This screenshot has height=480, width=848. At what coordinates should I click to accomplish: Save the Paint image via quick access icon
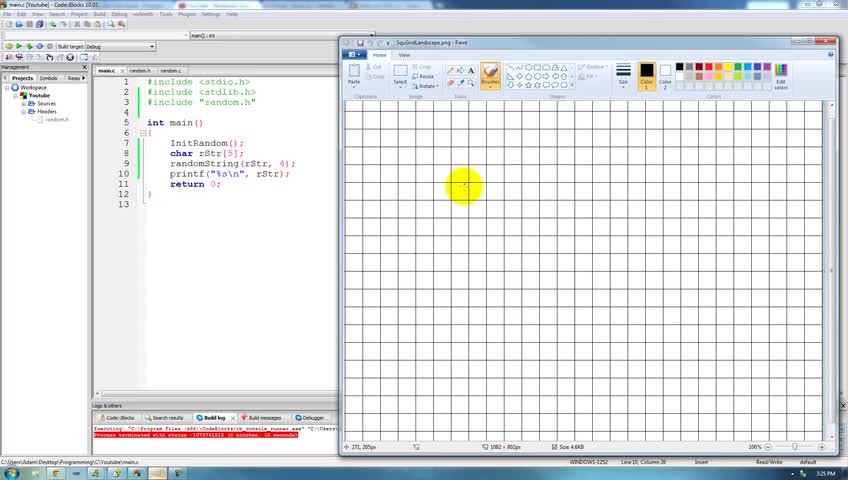coord(360,43)
